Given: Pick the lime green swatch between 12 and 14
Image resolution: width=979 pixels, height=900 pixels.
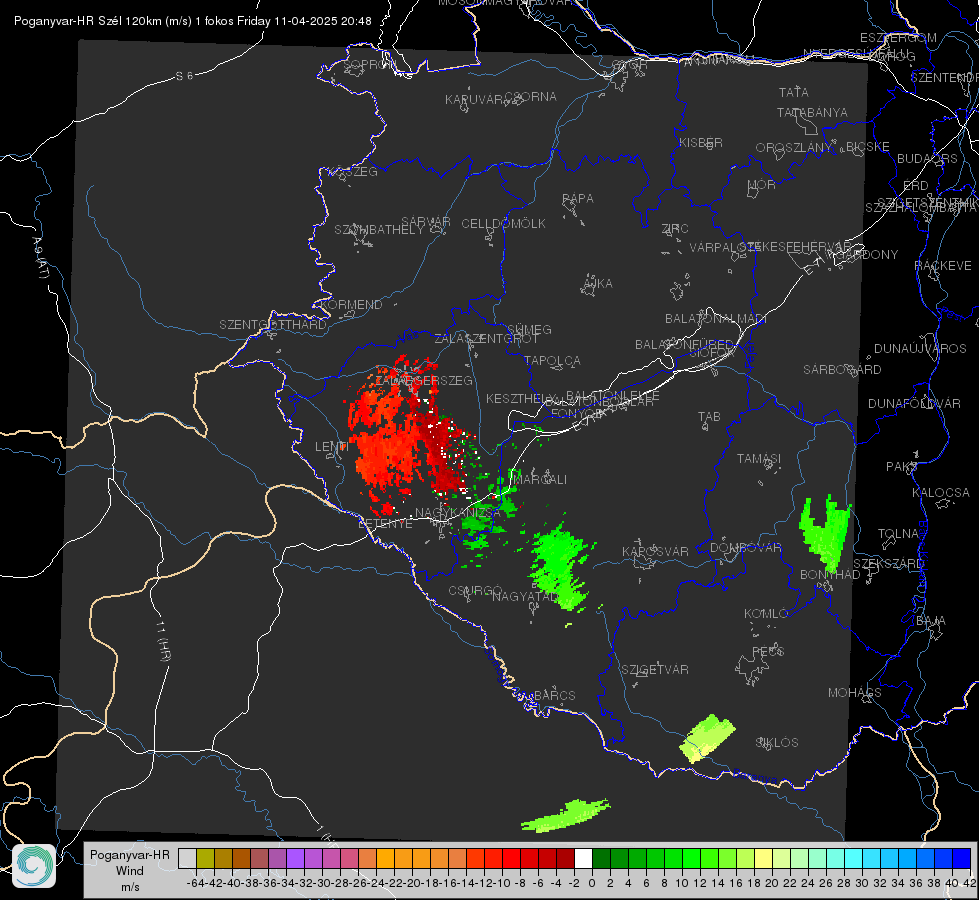Looking at the screenshot, I should [x=709, y=858].
